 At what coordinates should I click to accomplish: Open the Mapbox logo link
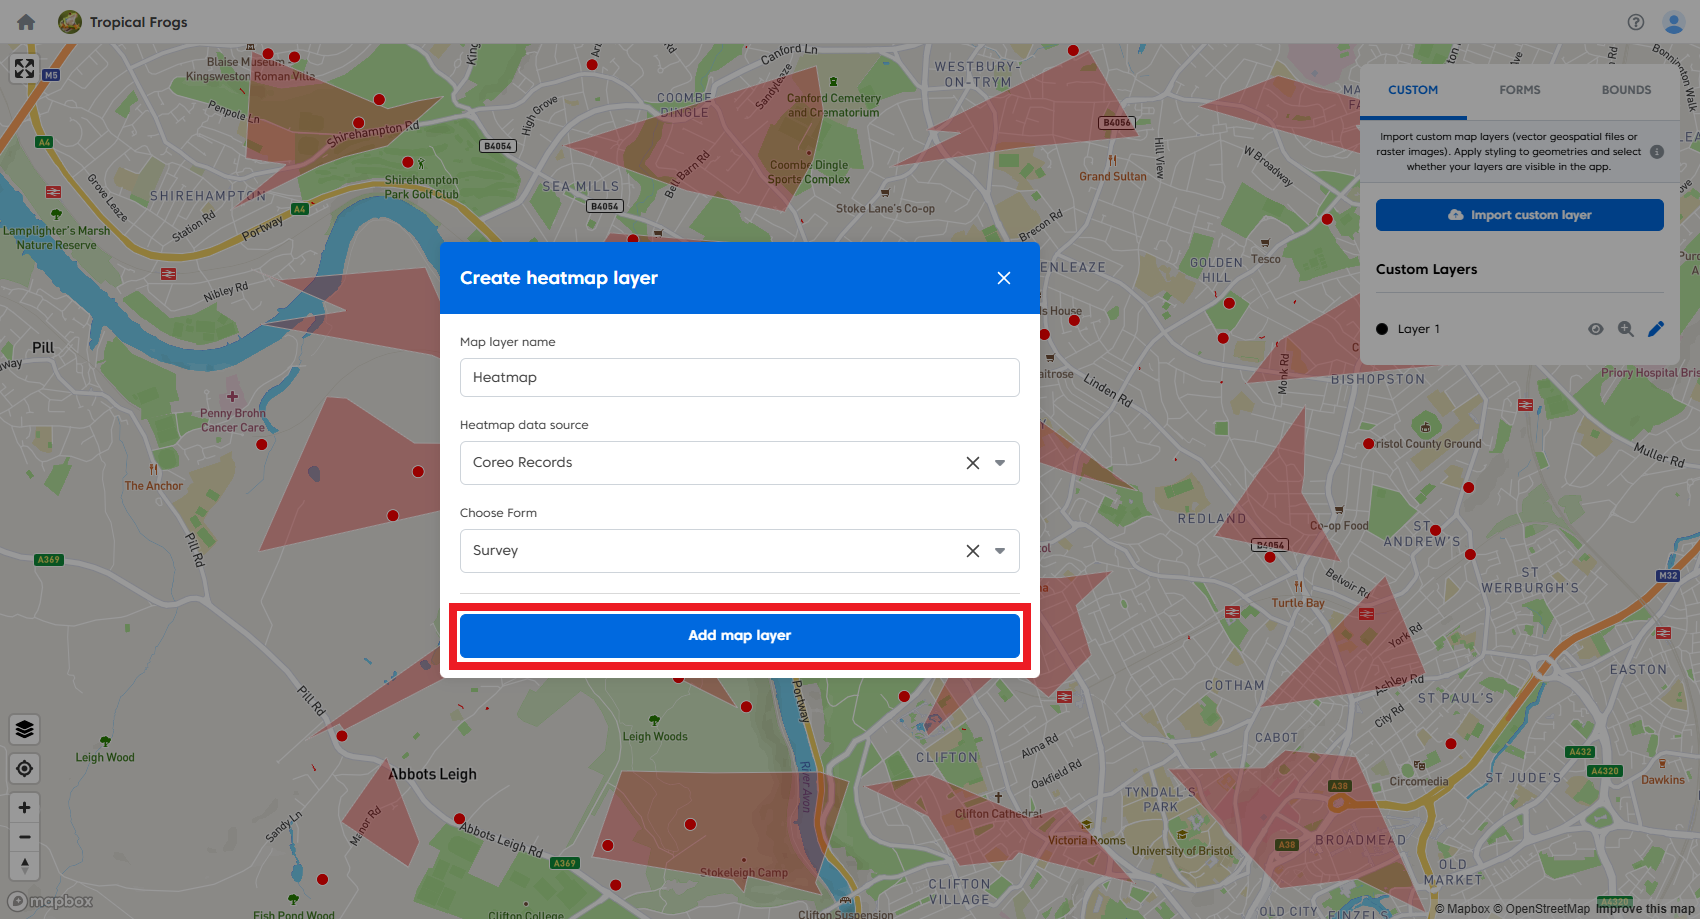[x=51, y=901]
